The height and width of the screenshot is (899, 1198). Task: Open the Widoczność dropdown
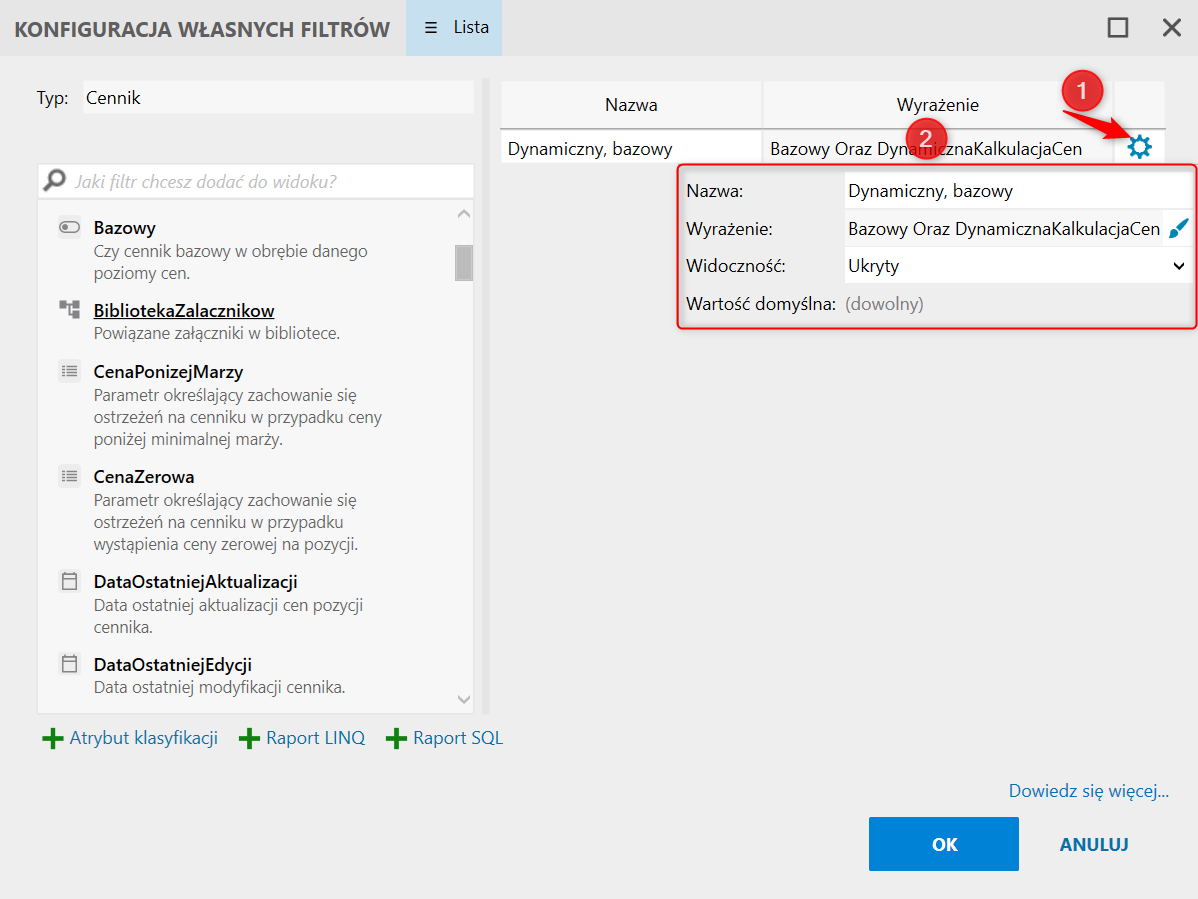(x=1018, y=266)
